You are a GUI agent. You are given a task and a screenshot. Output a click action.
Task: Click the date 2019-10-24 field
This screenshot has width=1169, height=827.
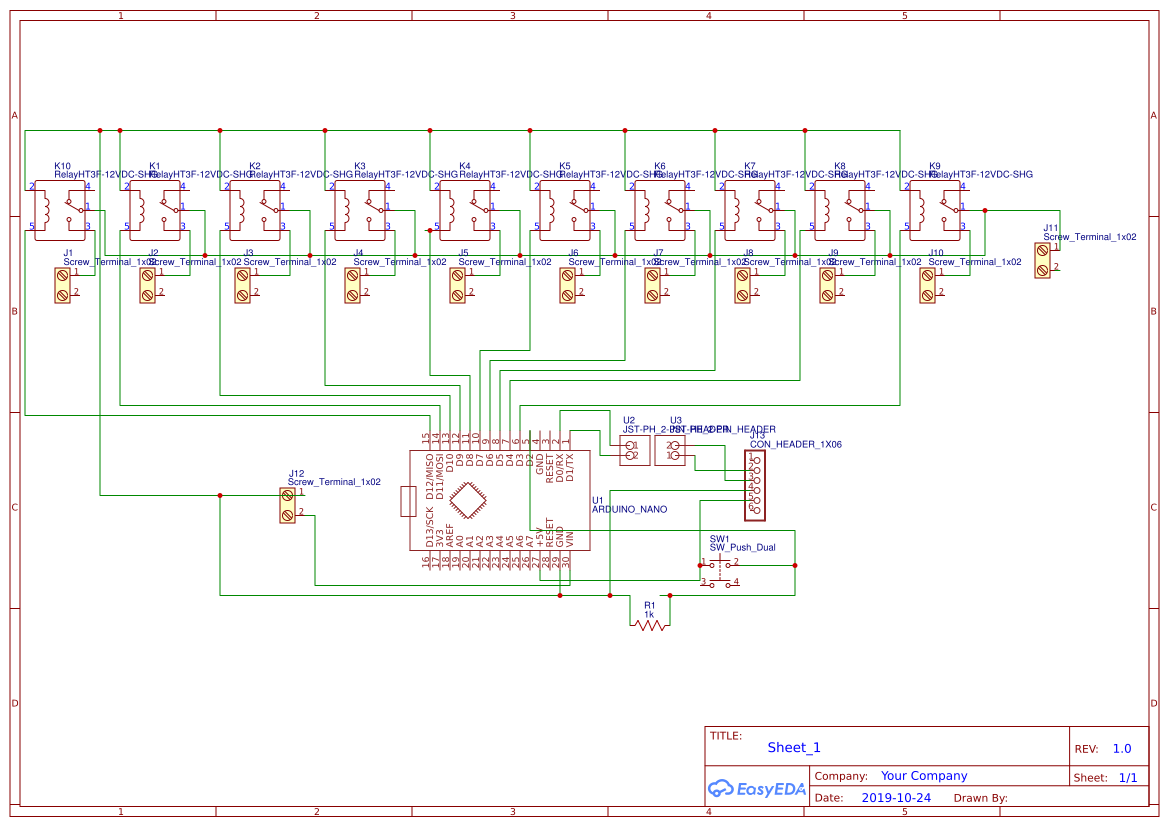(898, 796)
